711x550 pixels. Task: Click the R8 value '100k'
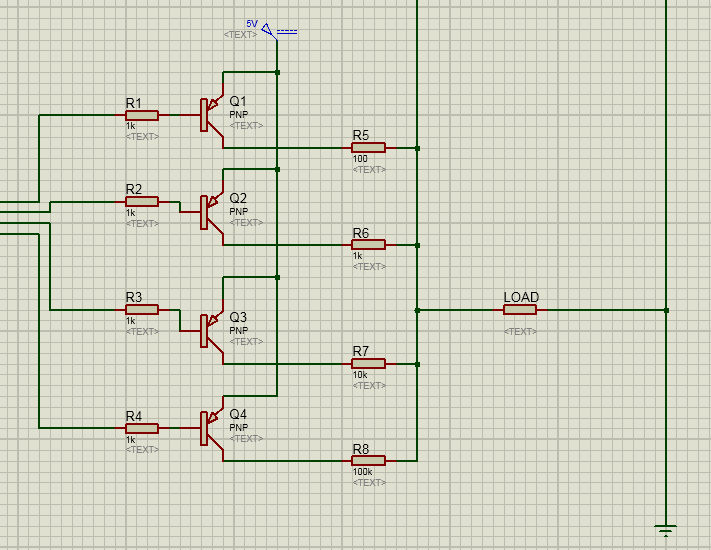(362, 472)
